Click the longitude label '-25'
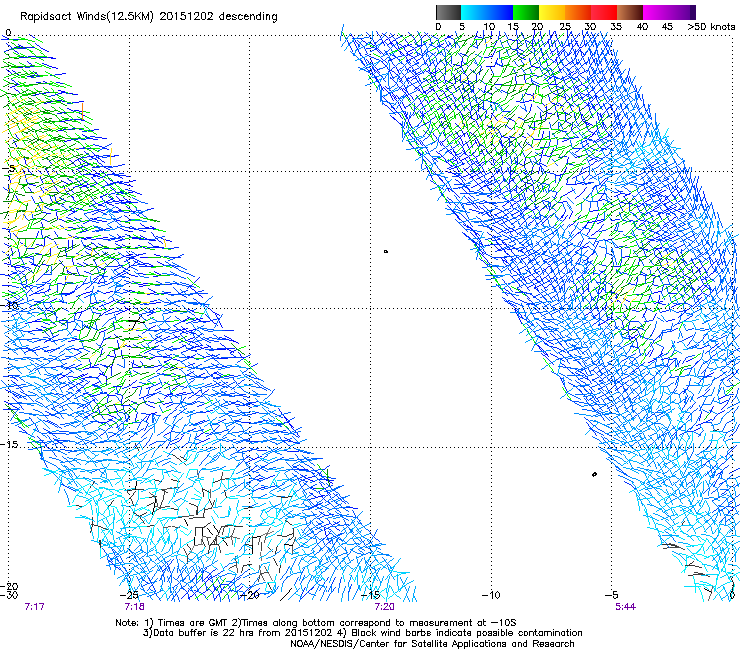Screen dimensions: 740x650 coord(129,595)
